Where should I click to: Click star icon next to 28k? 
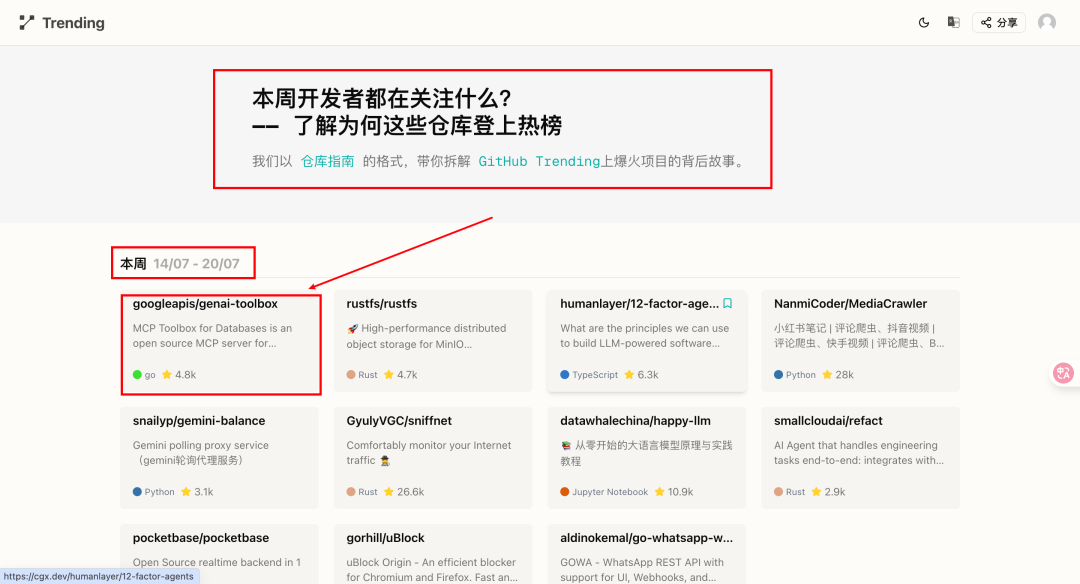click(x=827, y=375)
